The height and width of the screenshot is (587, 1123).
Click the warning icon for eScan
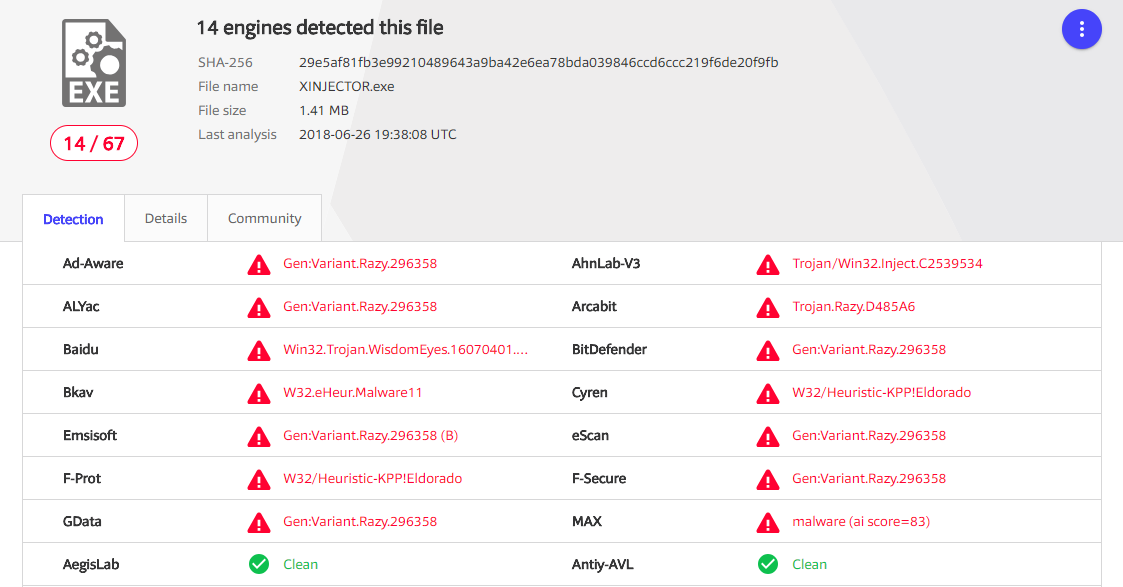tap(768, 437)
